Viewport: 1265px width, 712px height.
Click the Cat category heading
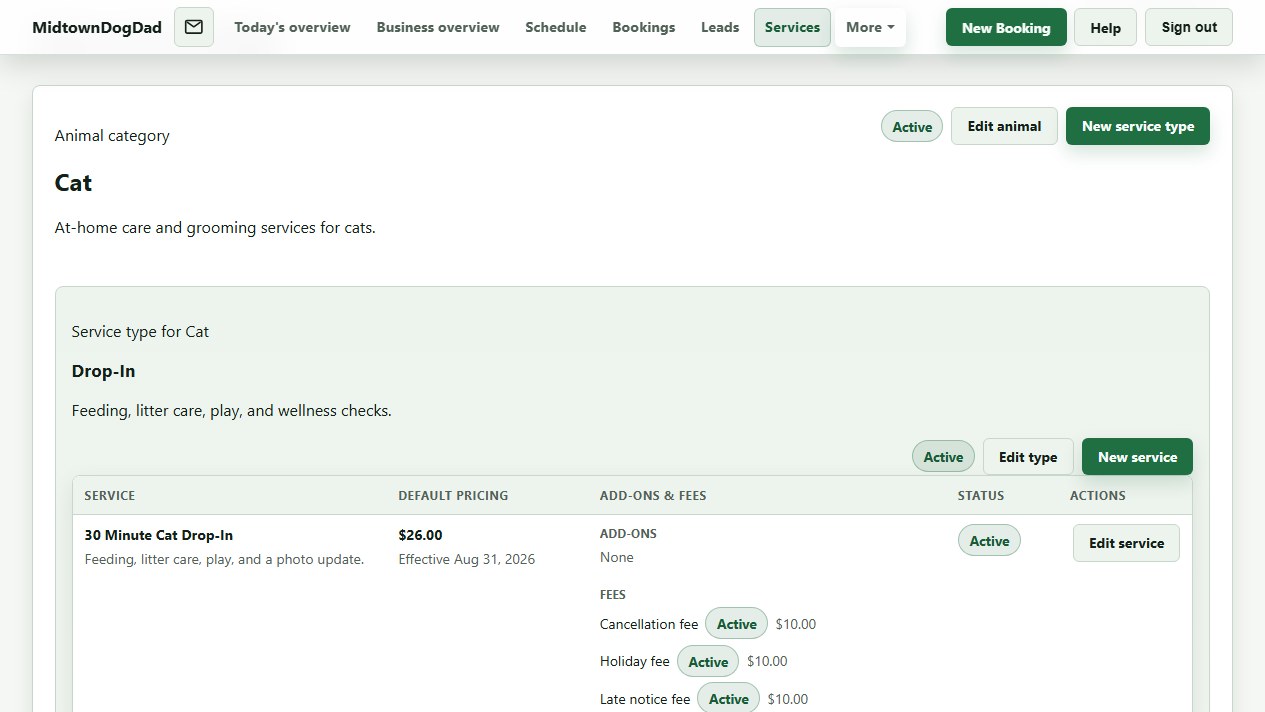point(73,183)
